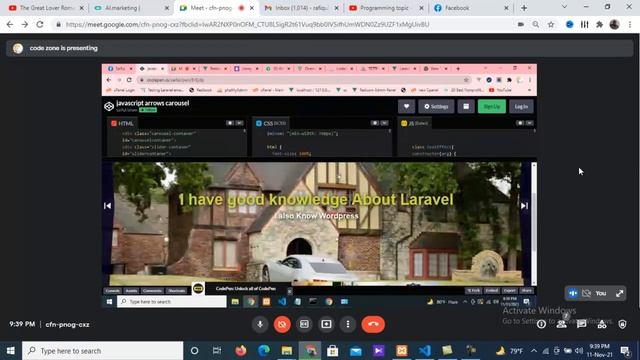The image size is (640, 360).
Task: Toggle captions in the Meet toolbar
Action: point(304,324)
